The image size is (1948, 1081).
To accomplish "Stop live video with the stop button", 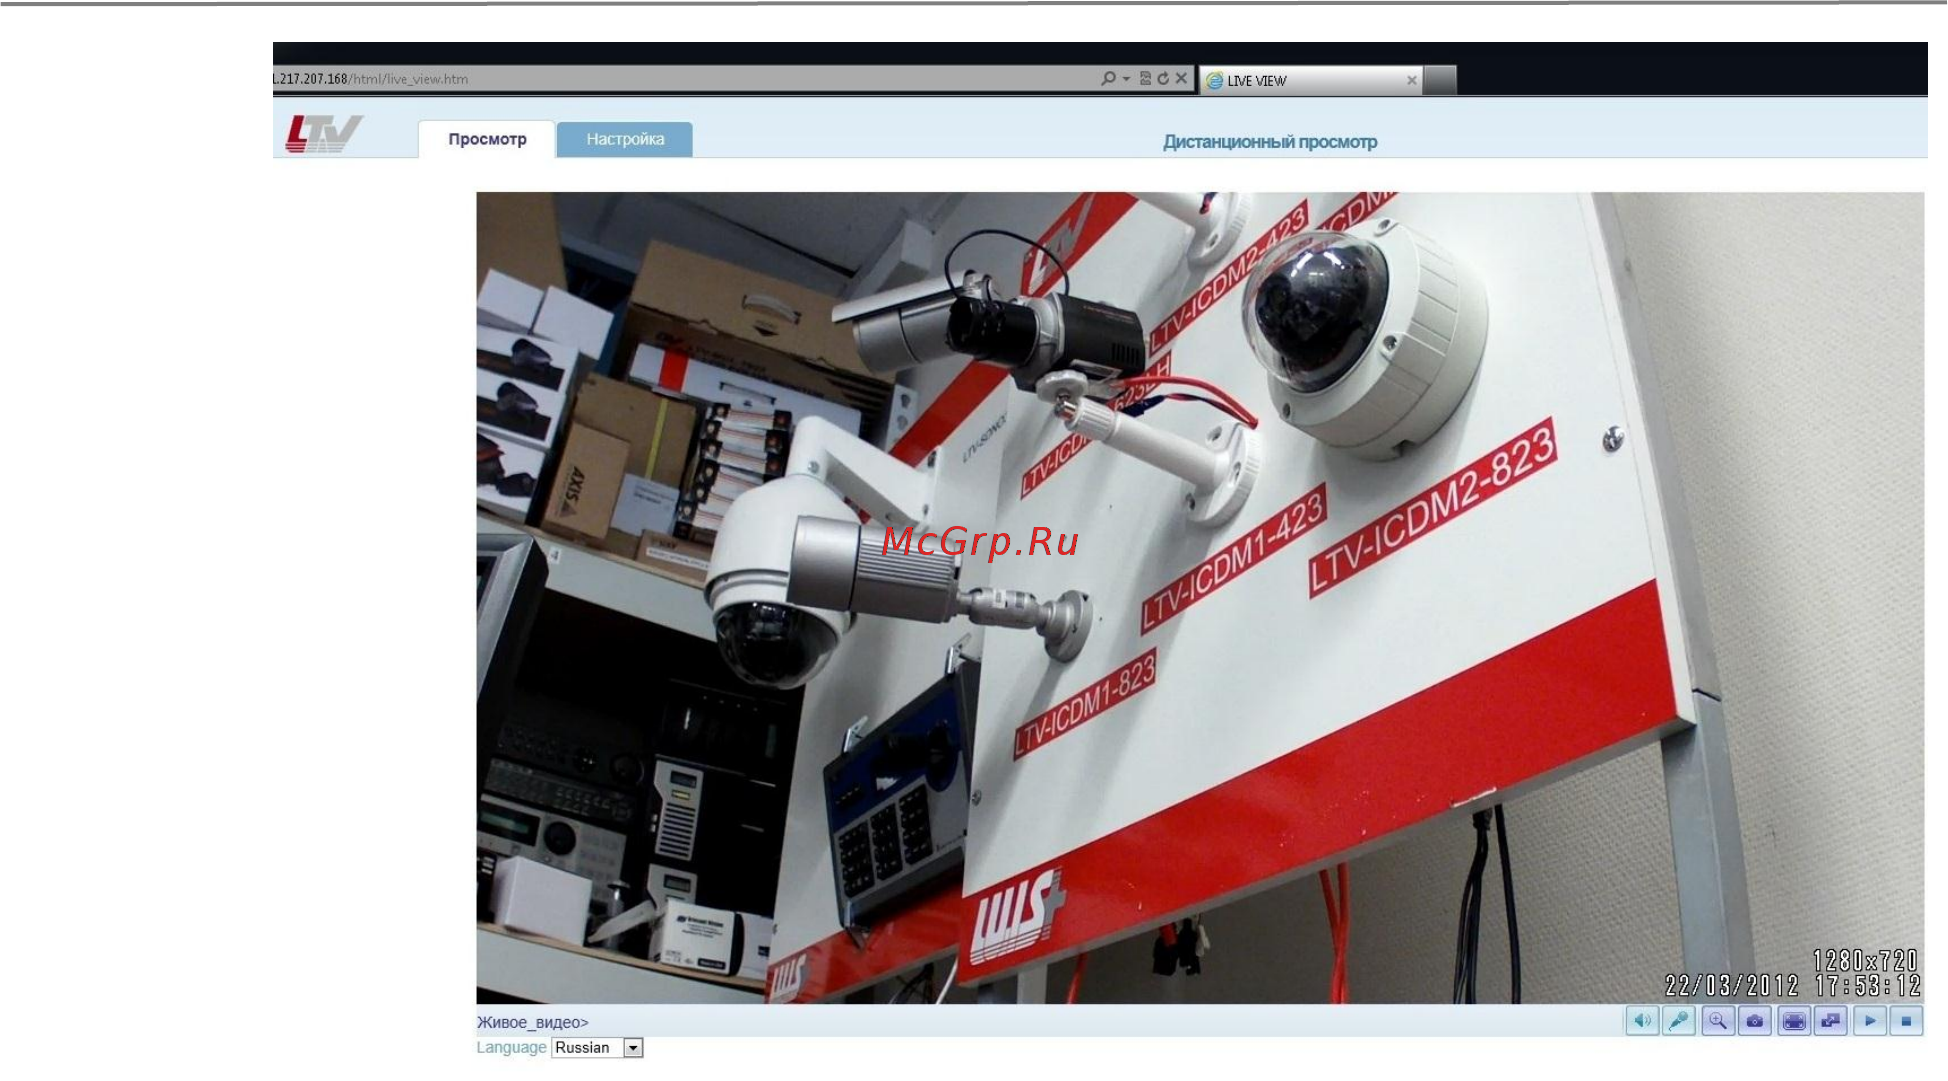I will pos(1907,1021).
